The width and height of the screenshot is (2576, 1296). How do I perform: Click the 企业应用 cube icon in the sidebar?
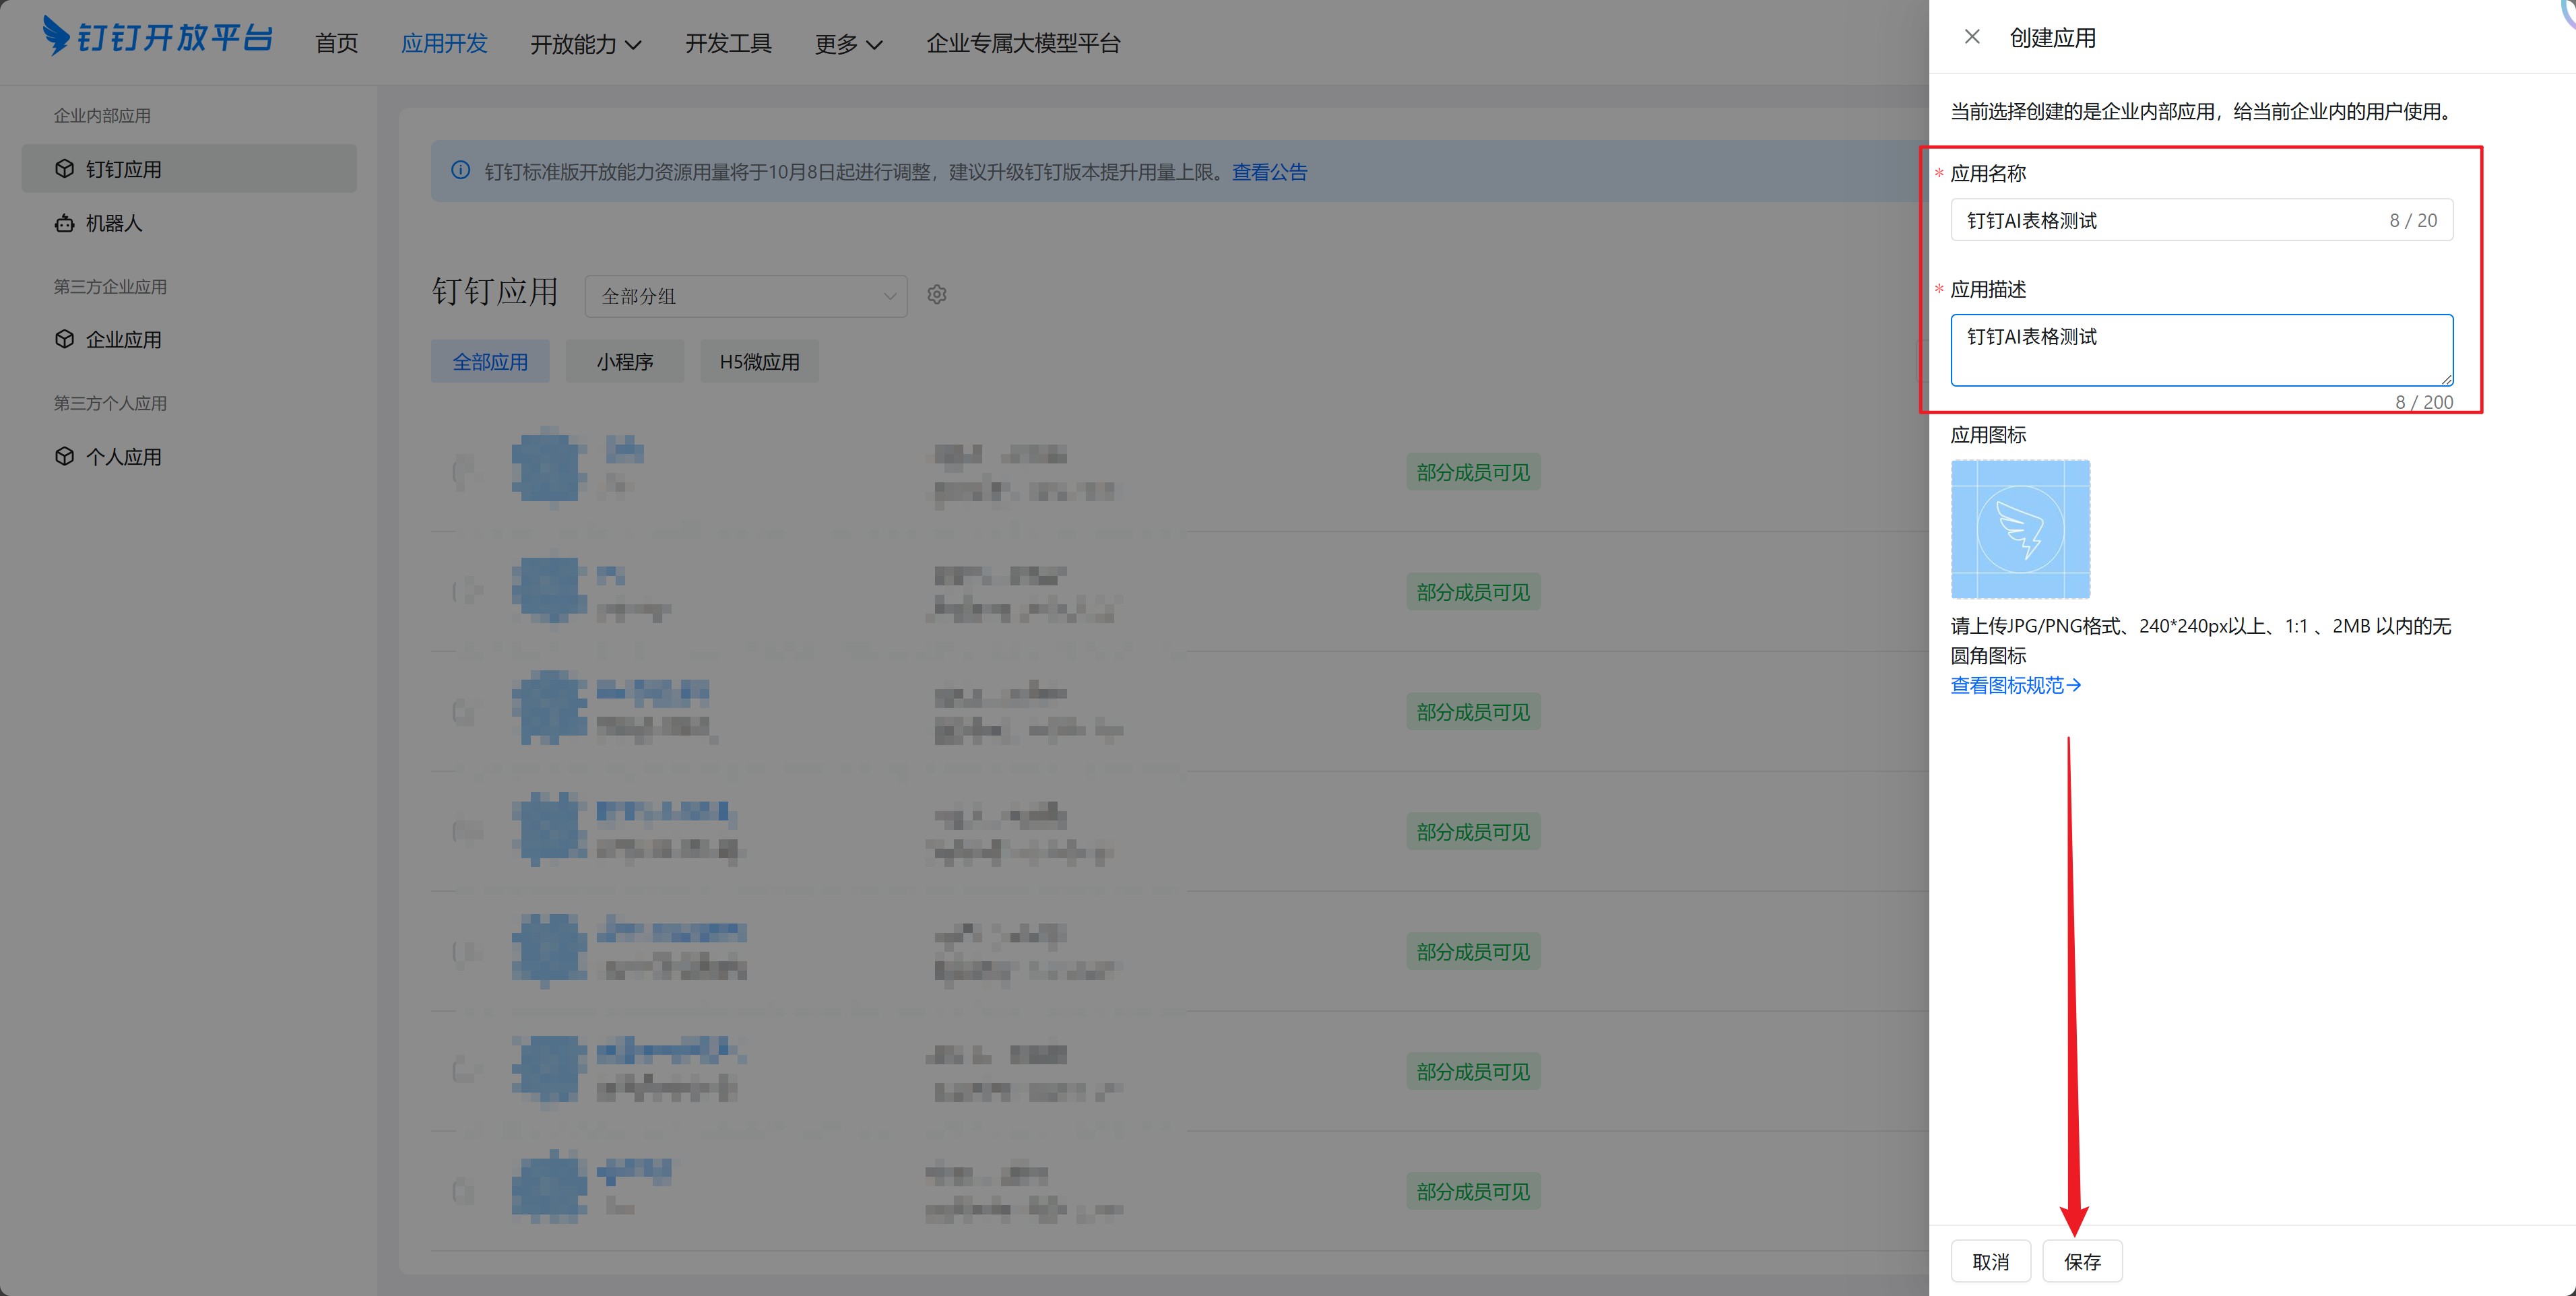click(65, 339)
